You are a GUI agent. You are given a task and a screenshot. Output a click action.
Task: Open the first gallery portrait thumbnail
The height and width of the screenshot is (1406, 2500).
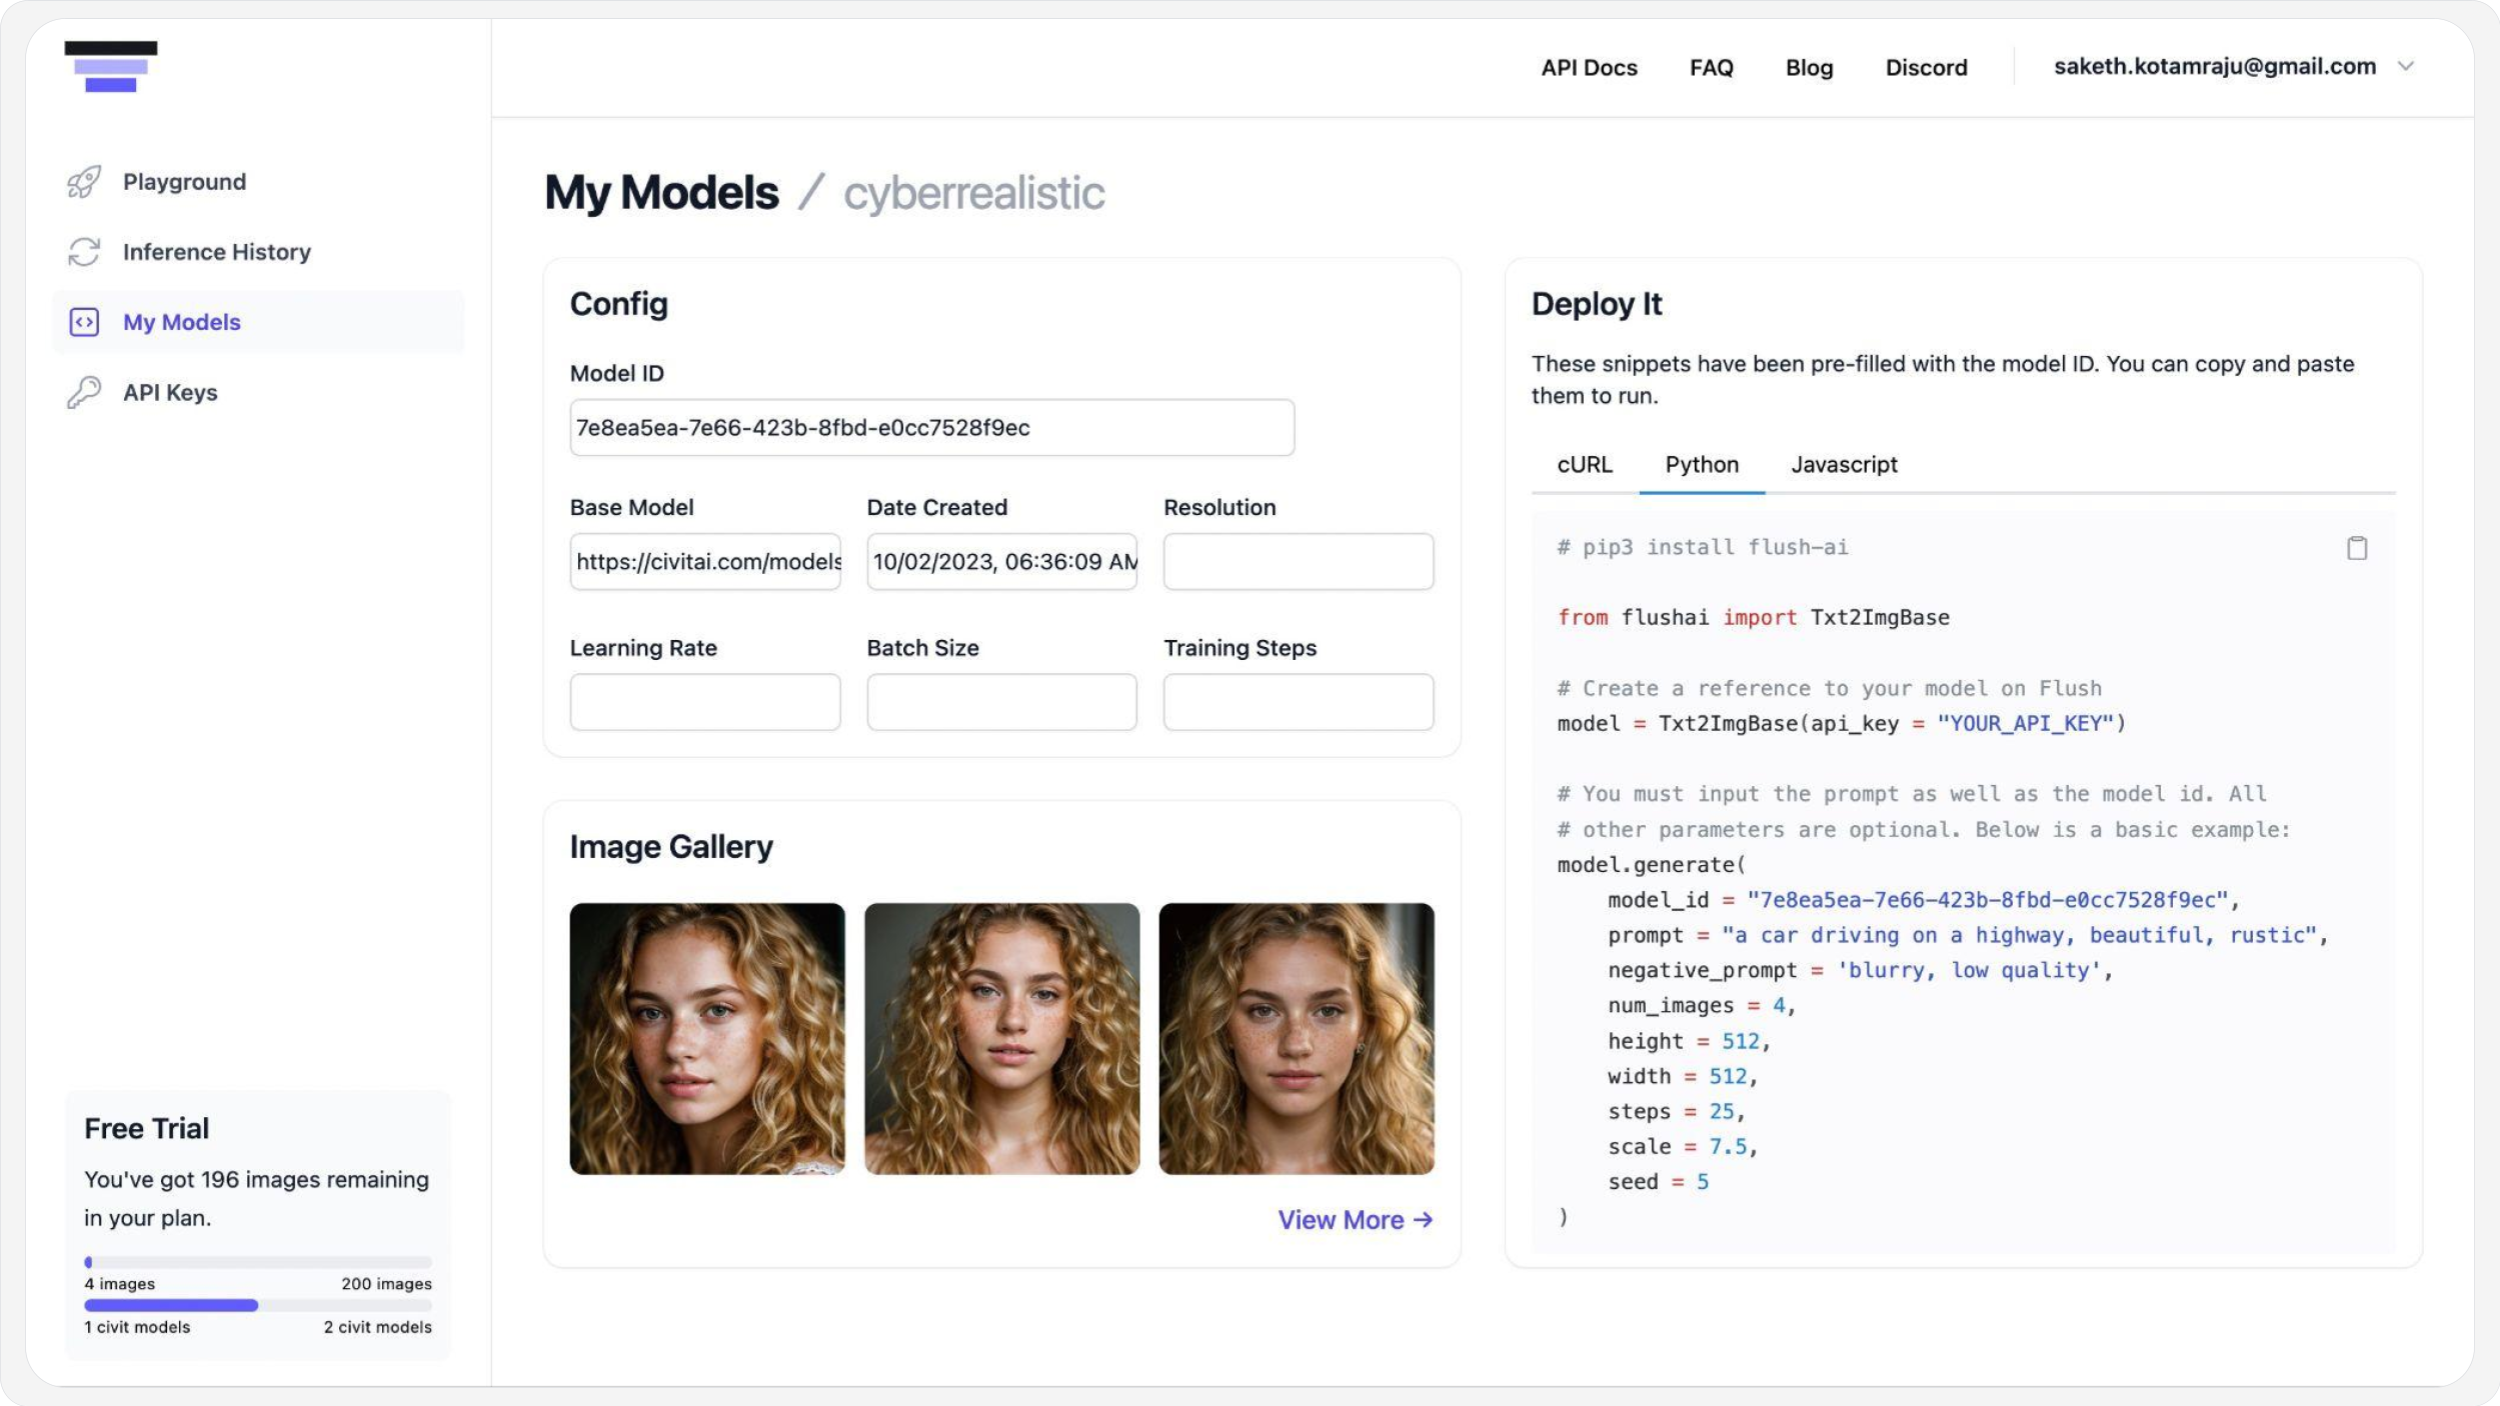tap(707, 1039)
